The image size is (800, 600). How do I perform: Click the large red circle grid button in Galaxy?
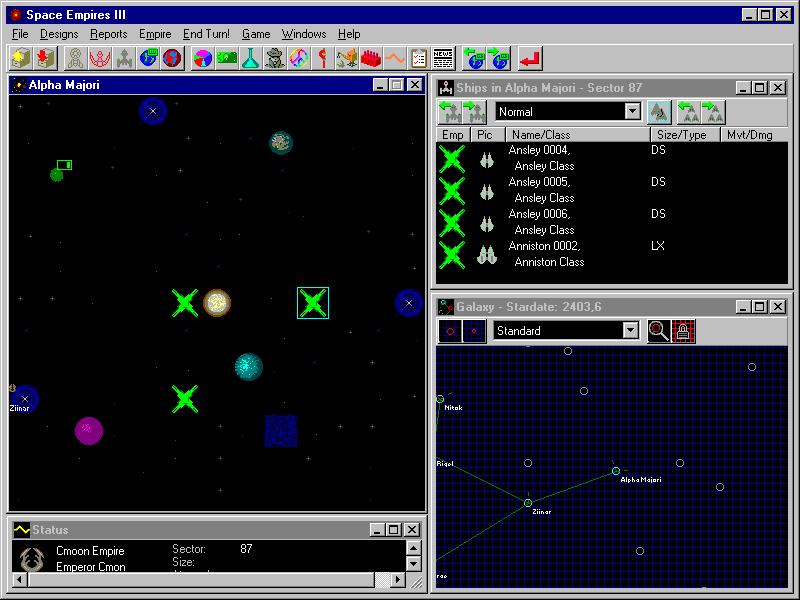450,331
